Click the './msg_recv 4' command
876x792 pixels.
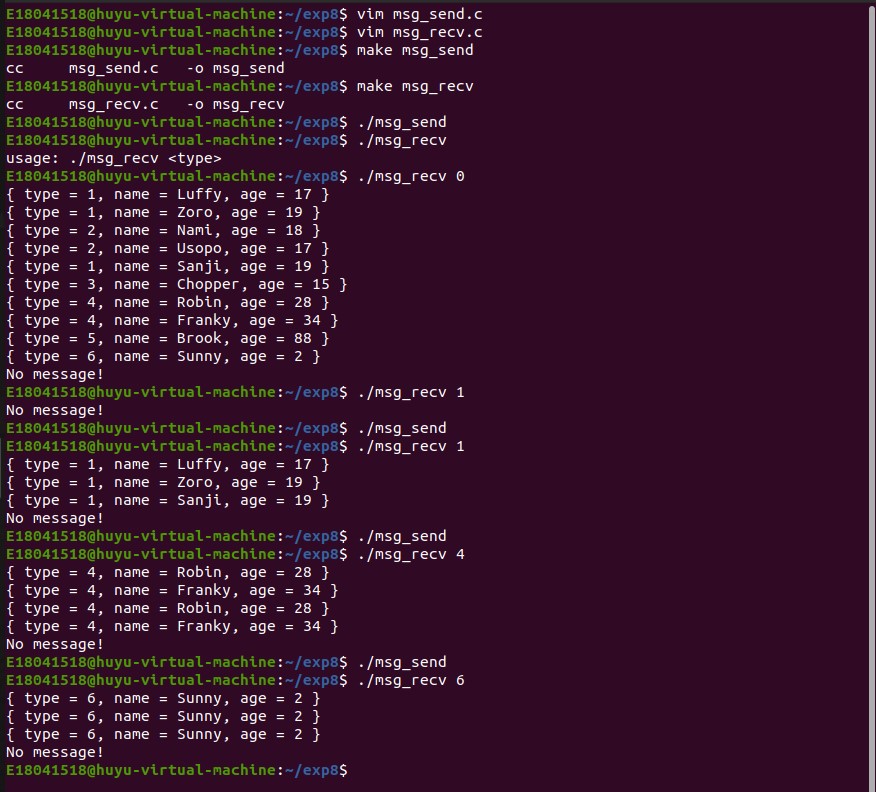411,554
